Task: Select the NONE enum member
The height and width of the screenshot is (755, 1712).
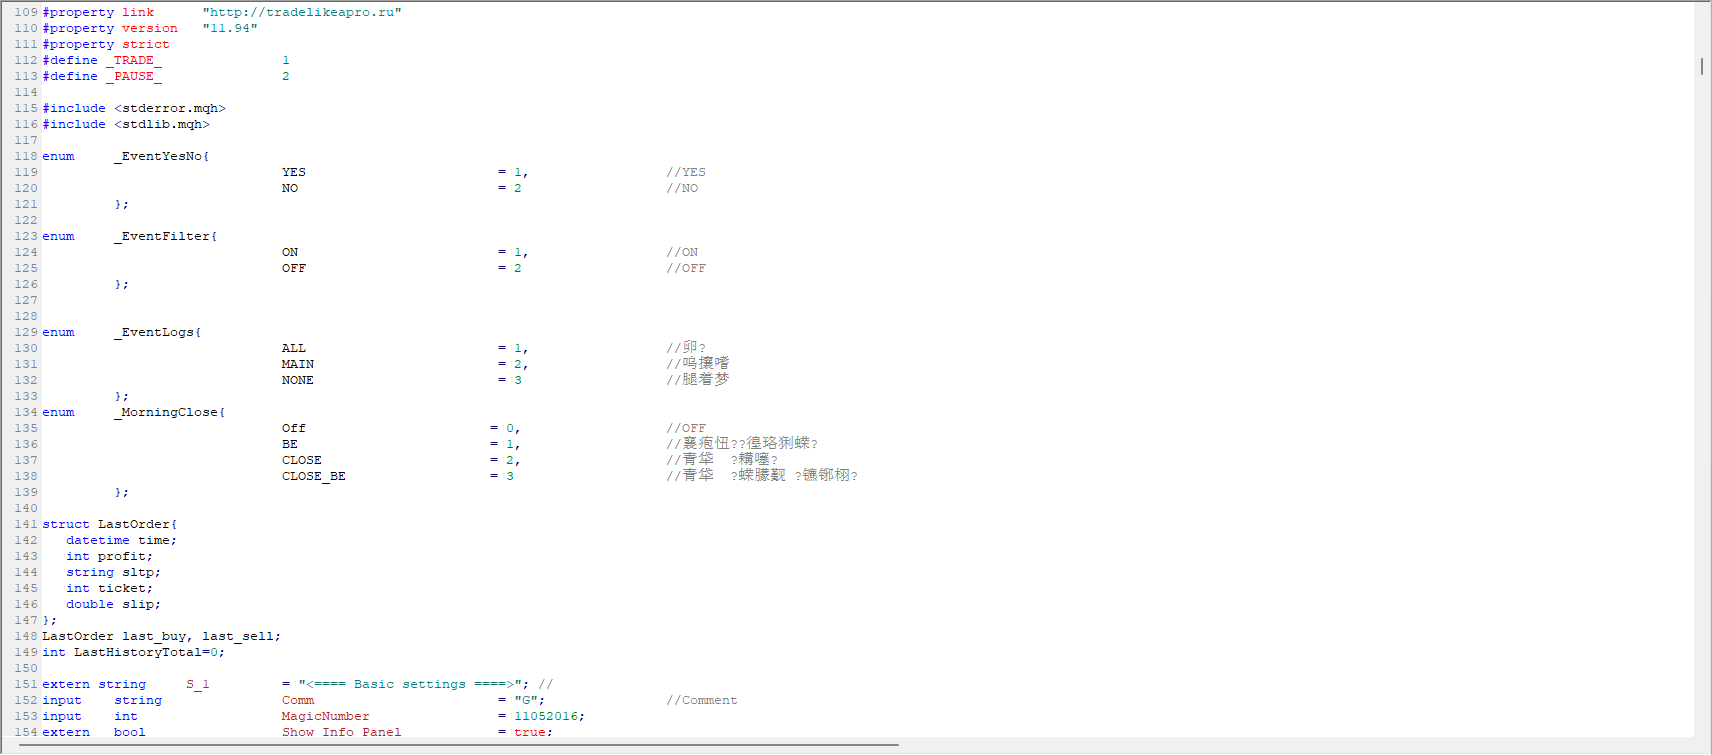Action: pyautogui.click(x=298, y=380)
